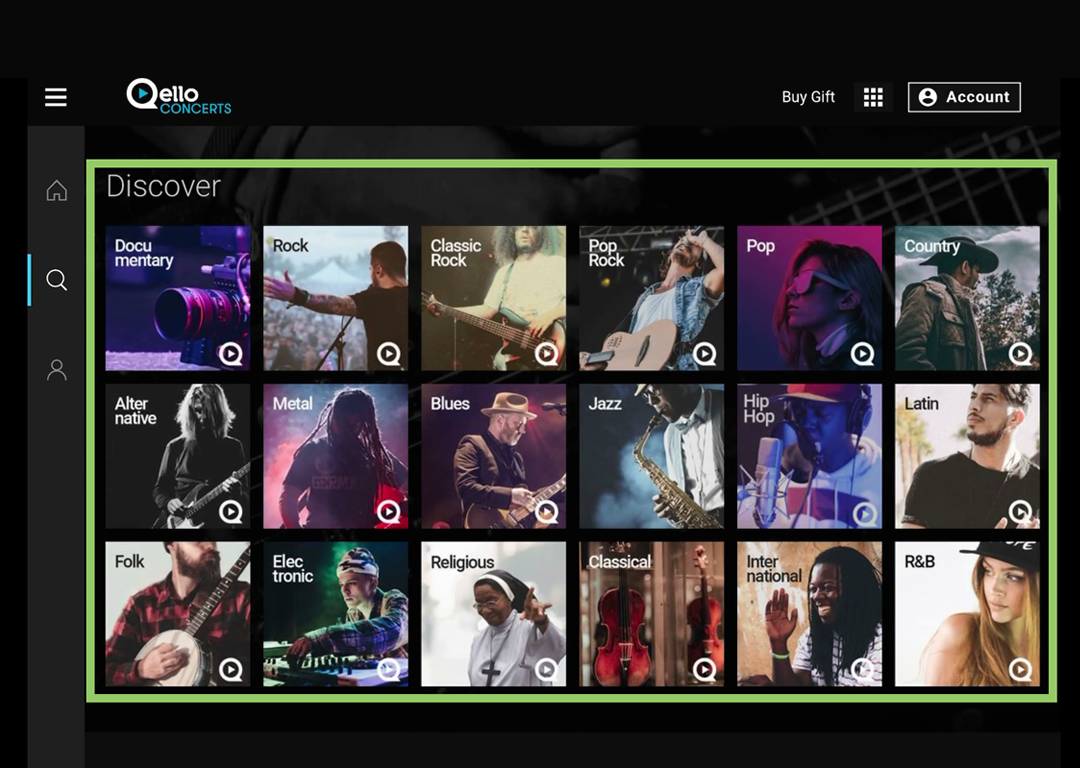Open the apps grid icon
The width and height of the screenshot is (1080, 768).
873,97
